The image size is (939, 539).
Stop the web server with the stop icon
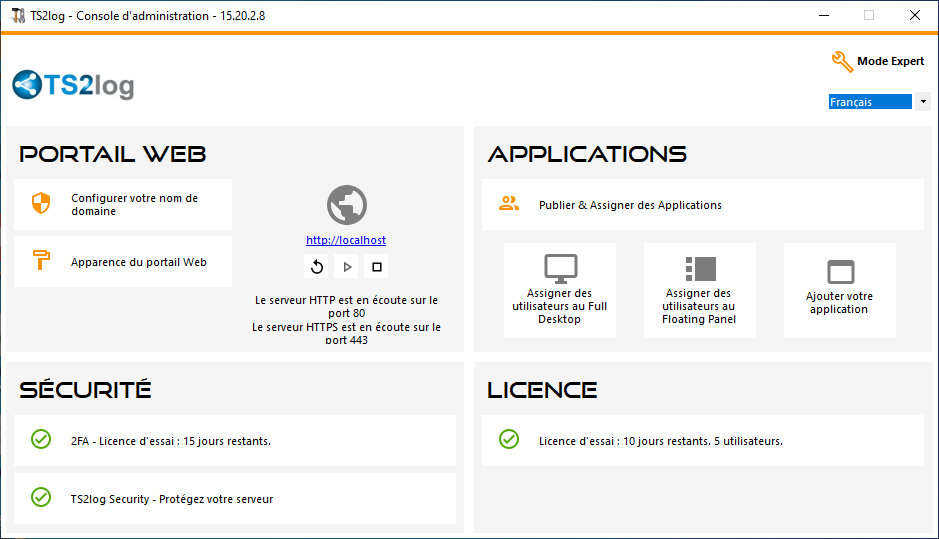point(377,267)
